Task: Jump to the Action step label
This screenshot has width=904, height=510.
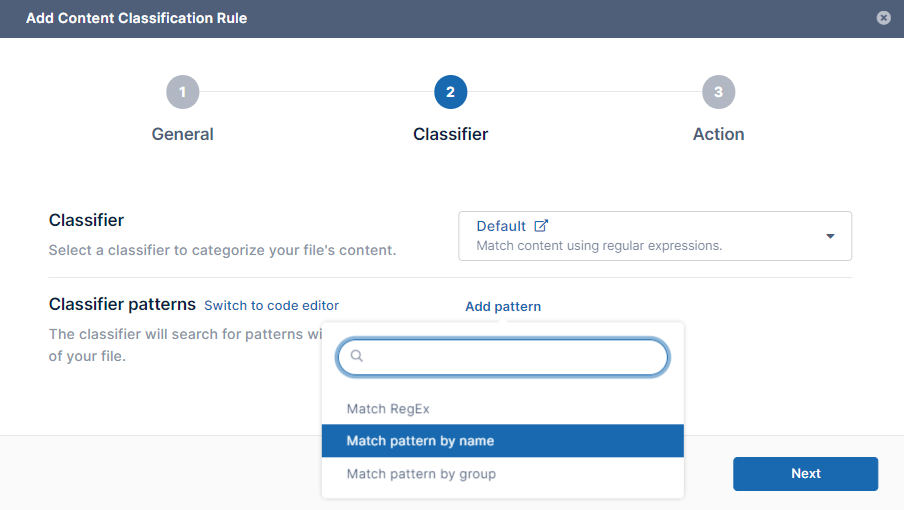Action: [x=718, y=134]
